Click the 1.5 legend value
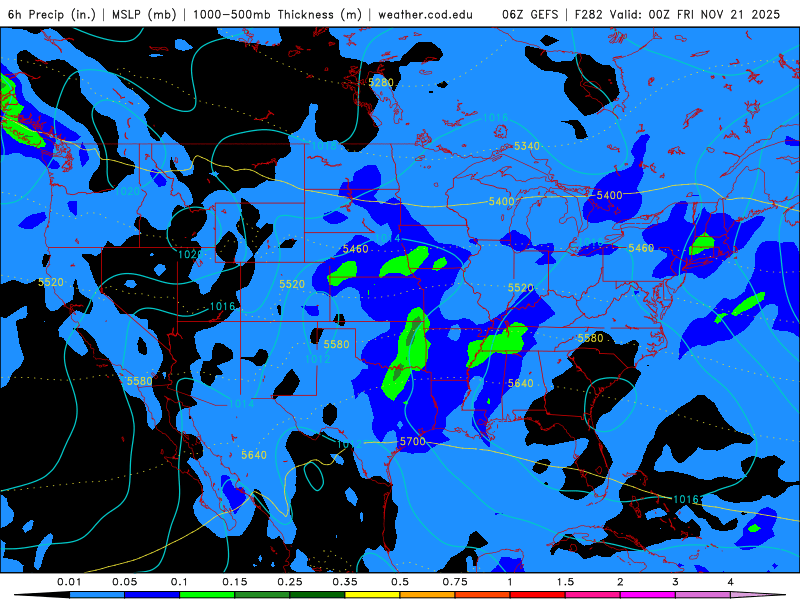The width and height of the screenshot is (800, 600). 565,582
